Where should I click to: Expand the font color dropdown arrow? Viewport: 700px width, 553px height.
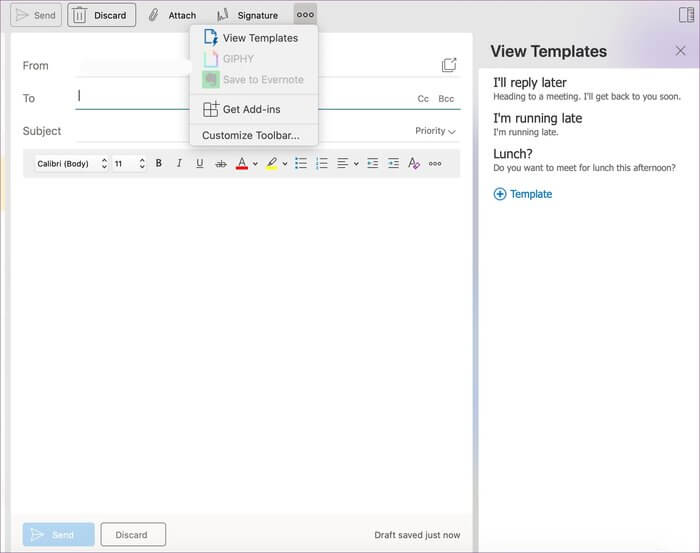[x=255, y=164]
